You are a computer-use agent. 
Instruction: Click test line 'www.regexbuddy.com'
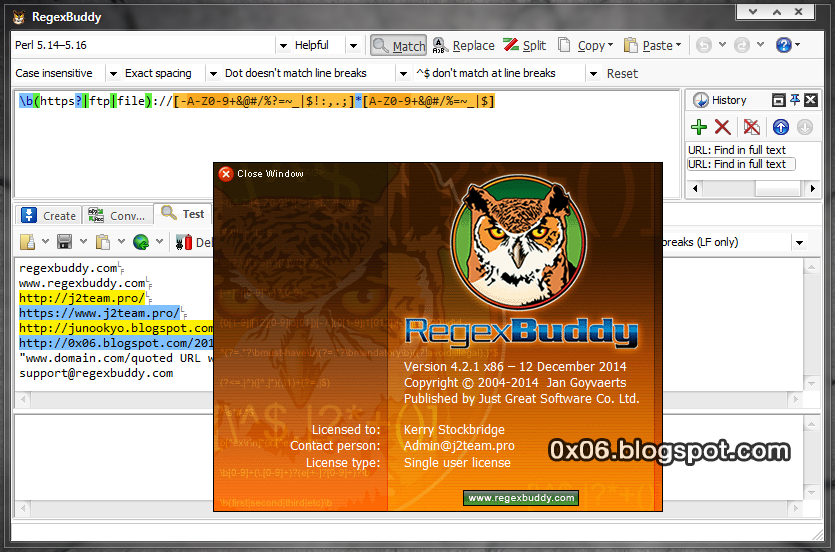82,283
